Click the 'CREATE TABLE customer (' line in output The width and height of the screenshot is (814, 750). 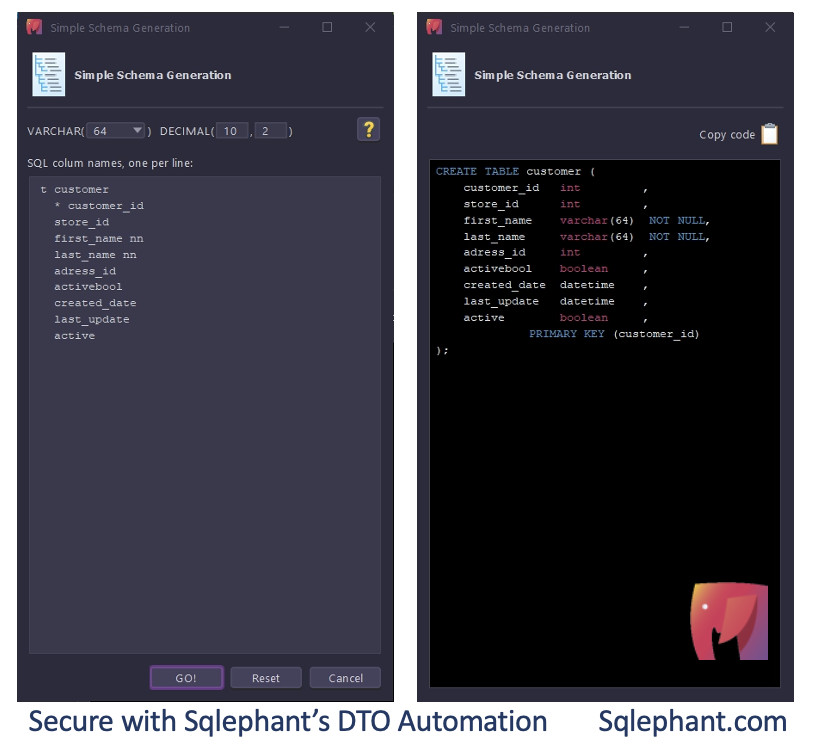tap(515, 171)
